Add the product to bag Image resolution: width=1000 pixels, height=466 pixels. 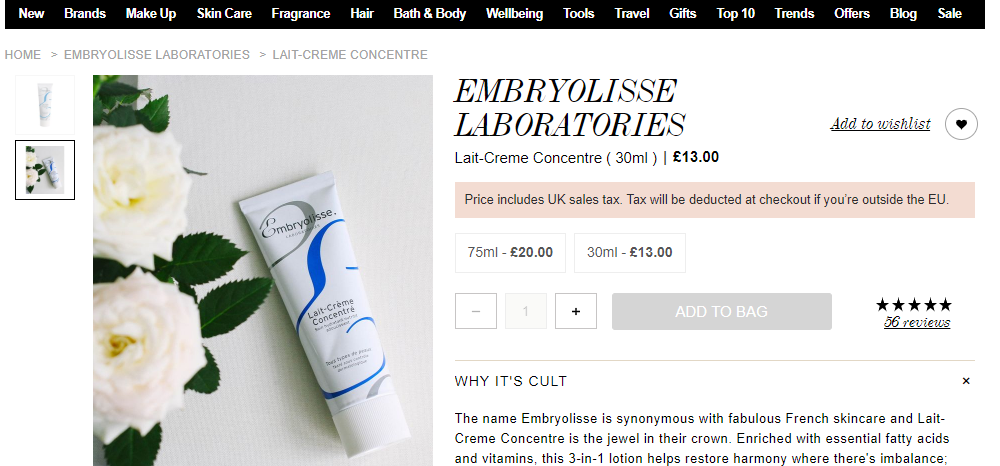pyautogui.click(x=721, y=311)
